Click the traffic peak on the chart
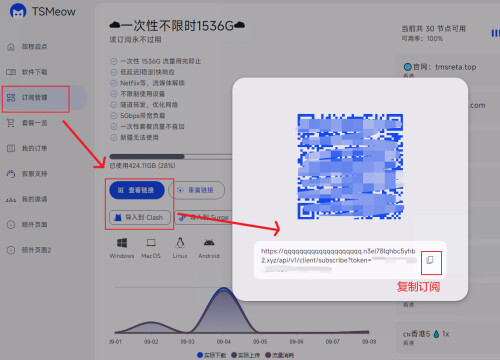The width and height of the screenshot is (500, 360). 224,289
